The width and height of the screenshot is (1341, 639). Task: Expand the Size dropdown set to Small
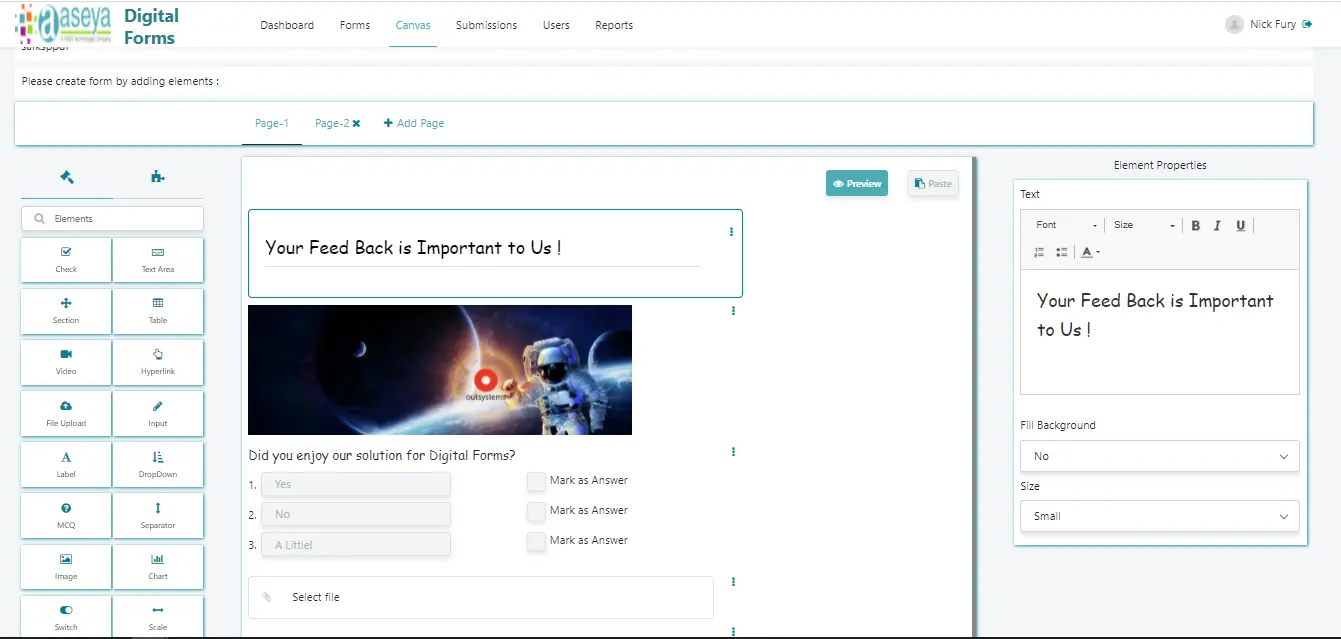[x=1159, y=516]
